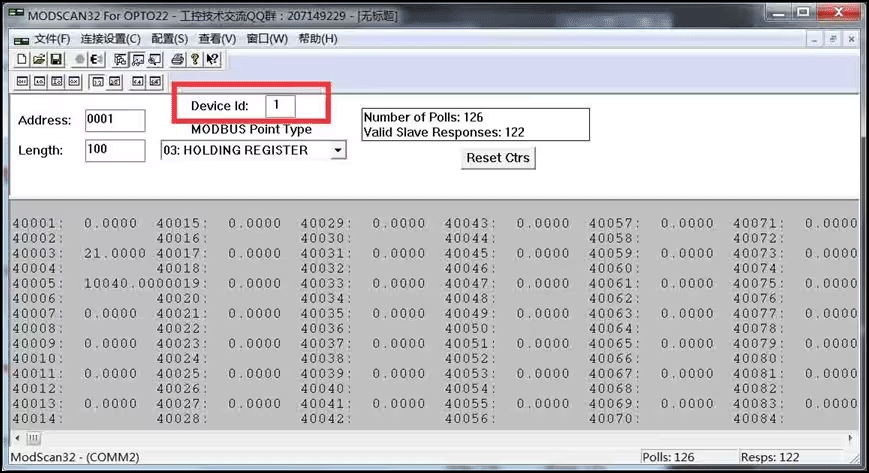The width and height of the screenshot is (869, 473).
Task: Click into the Length field
Action: click(115, 150)
